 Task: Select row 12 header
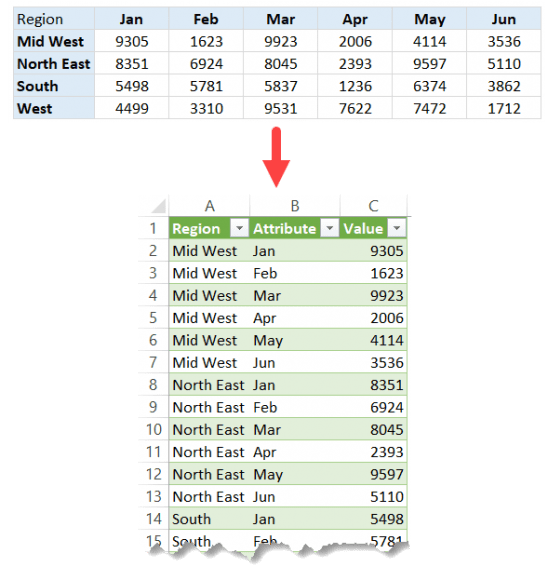[153, 474]
